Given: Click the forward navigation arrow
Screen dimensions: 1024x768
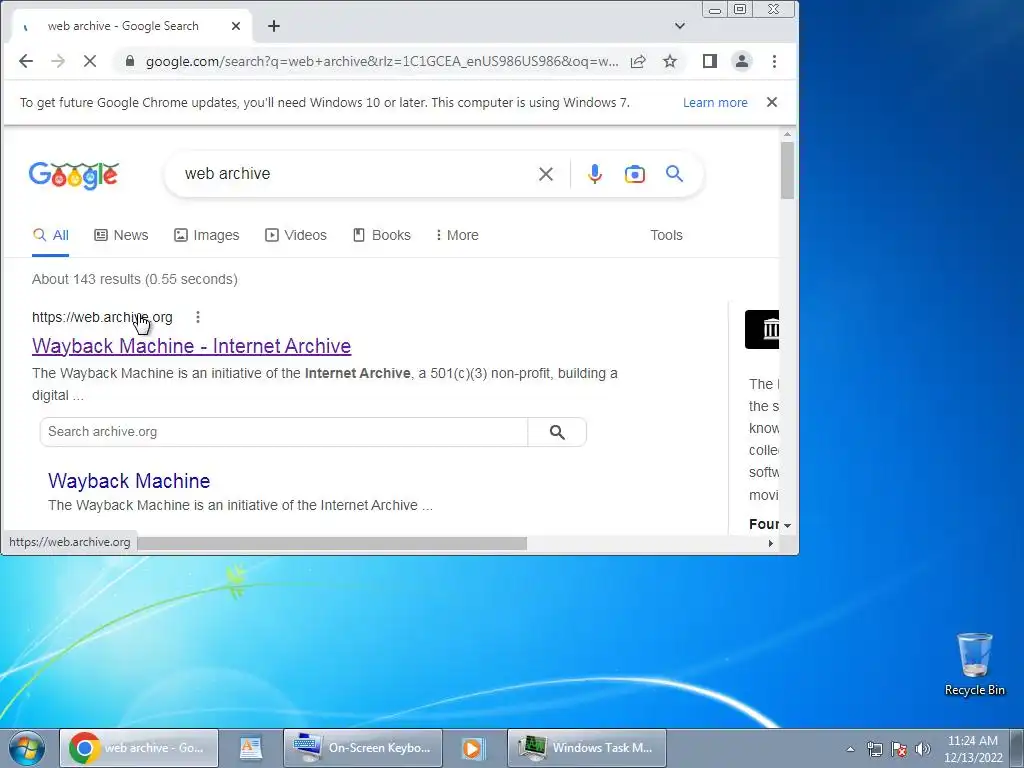Looking at the screenshot, I should (58, 61).
